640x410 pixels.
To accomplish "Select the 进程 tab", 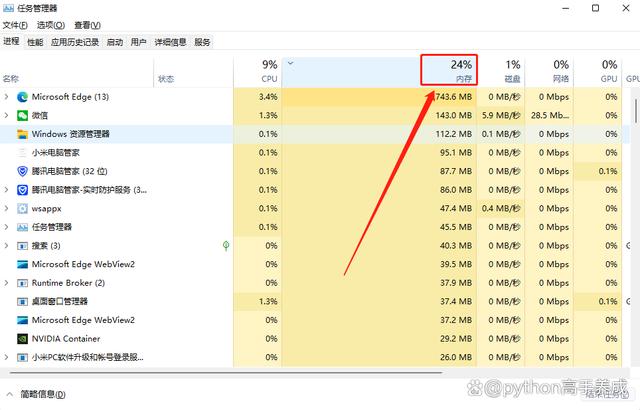I will click(x=11, y=41).
